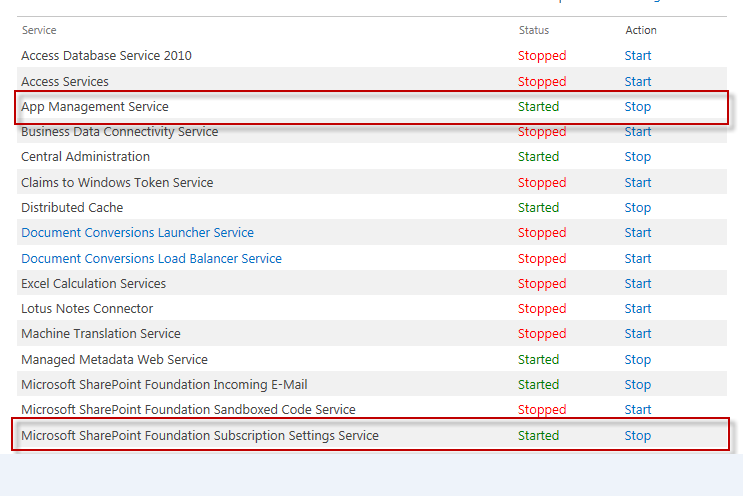743x496 pixels.
Task: Select Microsoft SharePoint Foundation Incoming E-Mail name
Action: (164, 385)
